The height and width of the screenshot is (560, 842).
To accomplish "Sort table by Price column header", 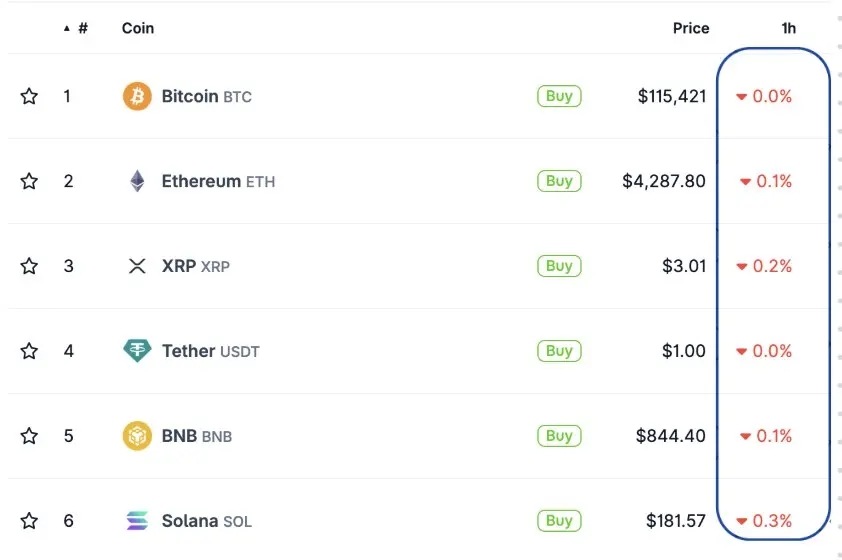I will pos(691,28).
